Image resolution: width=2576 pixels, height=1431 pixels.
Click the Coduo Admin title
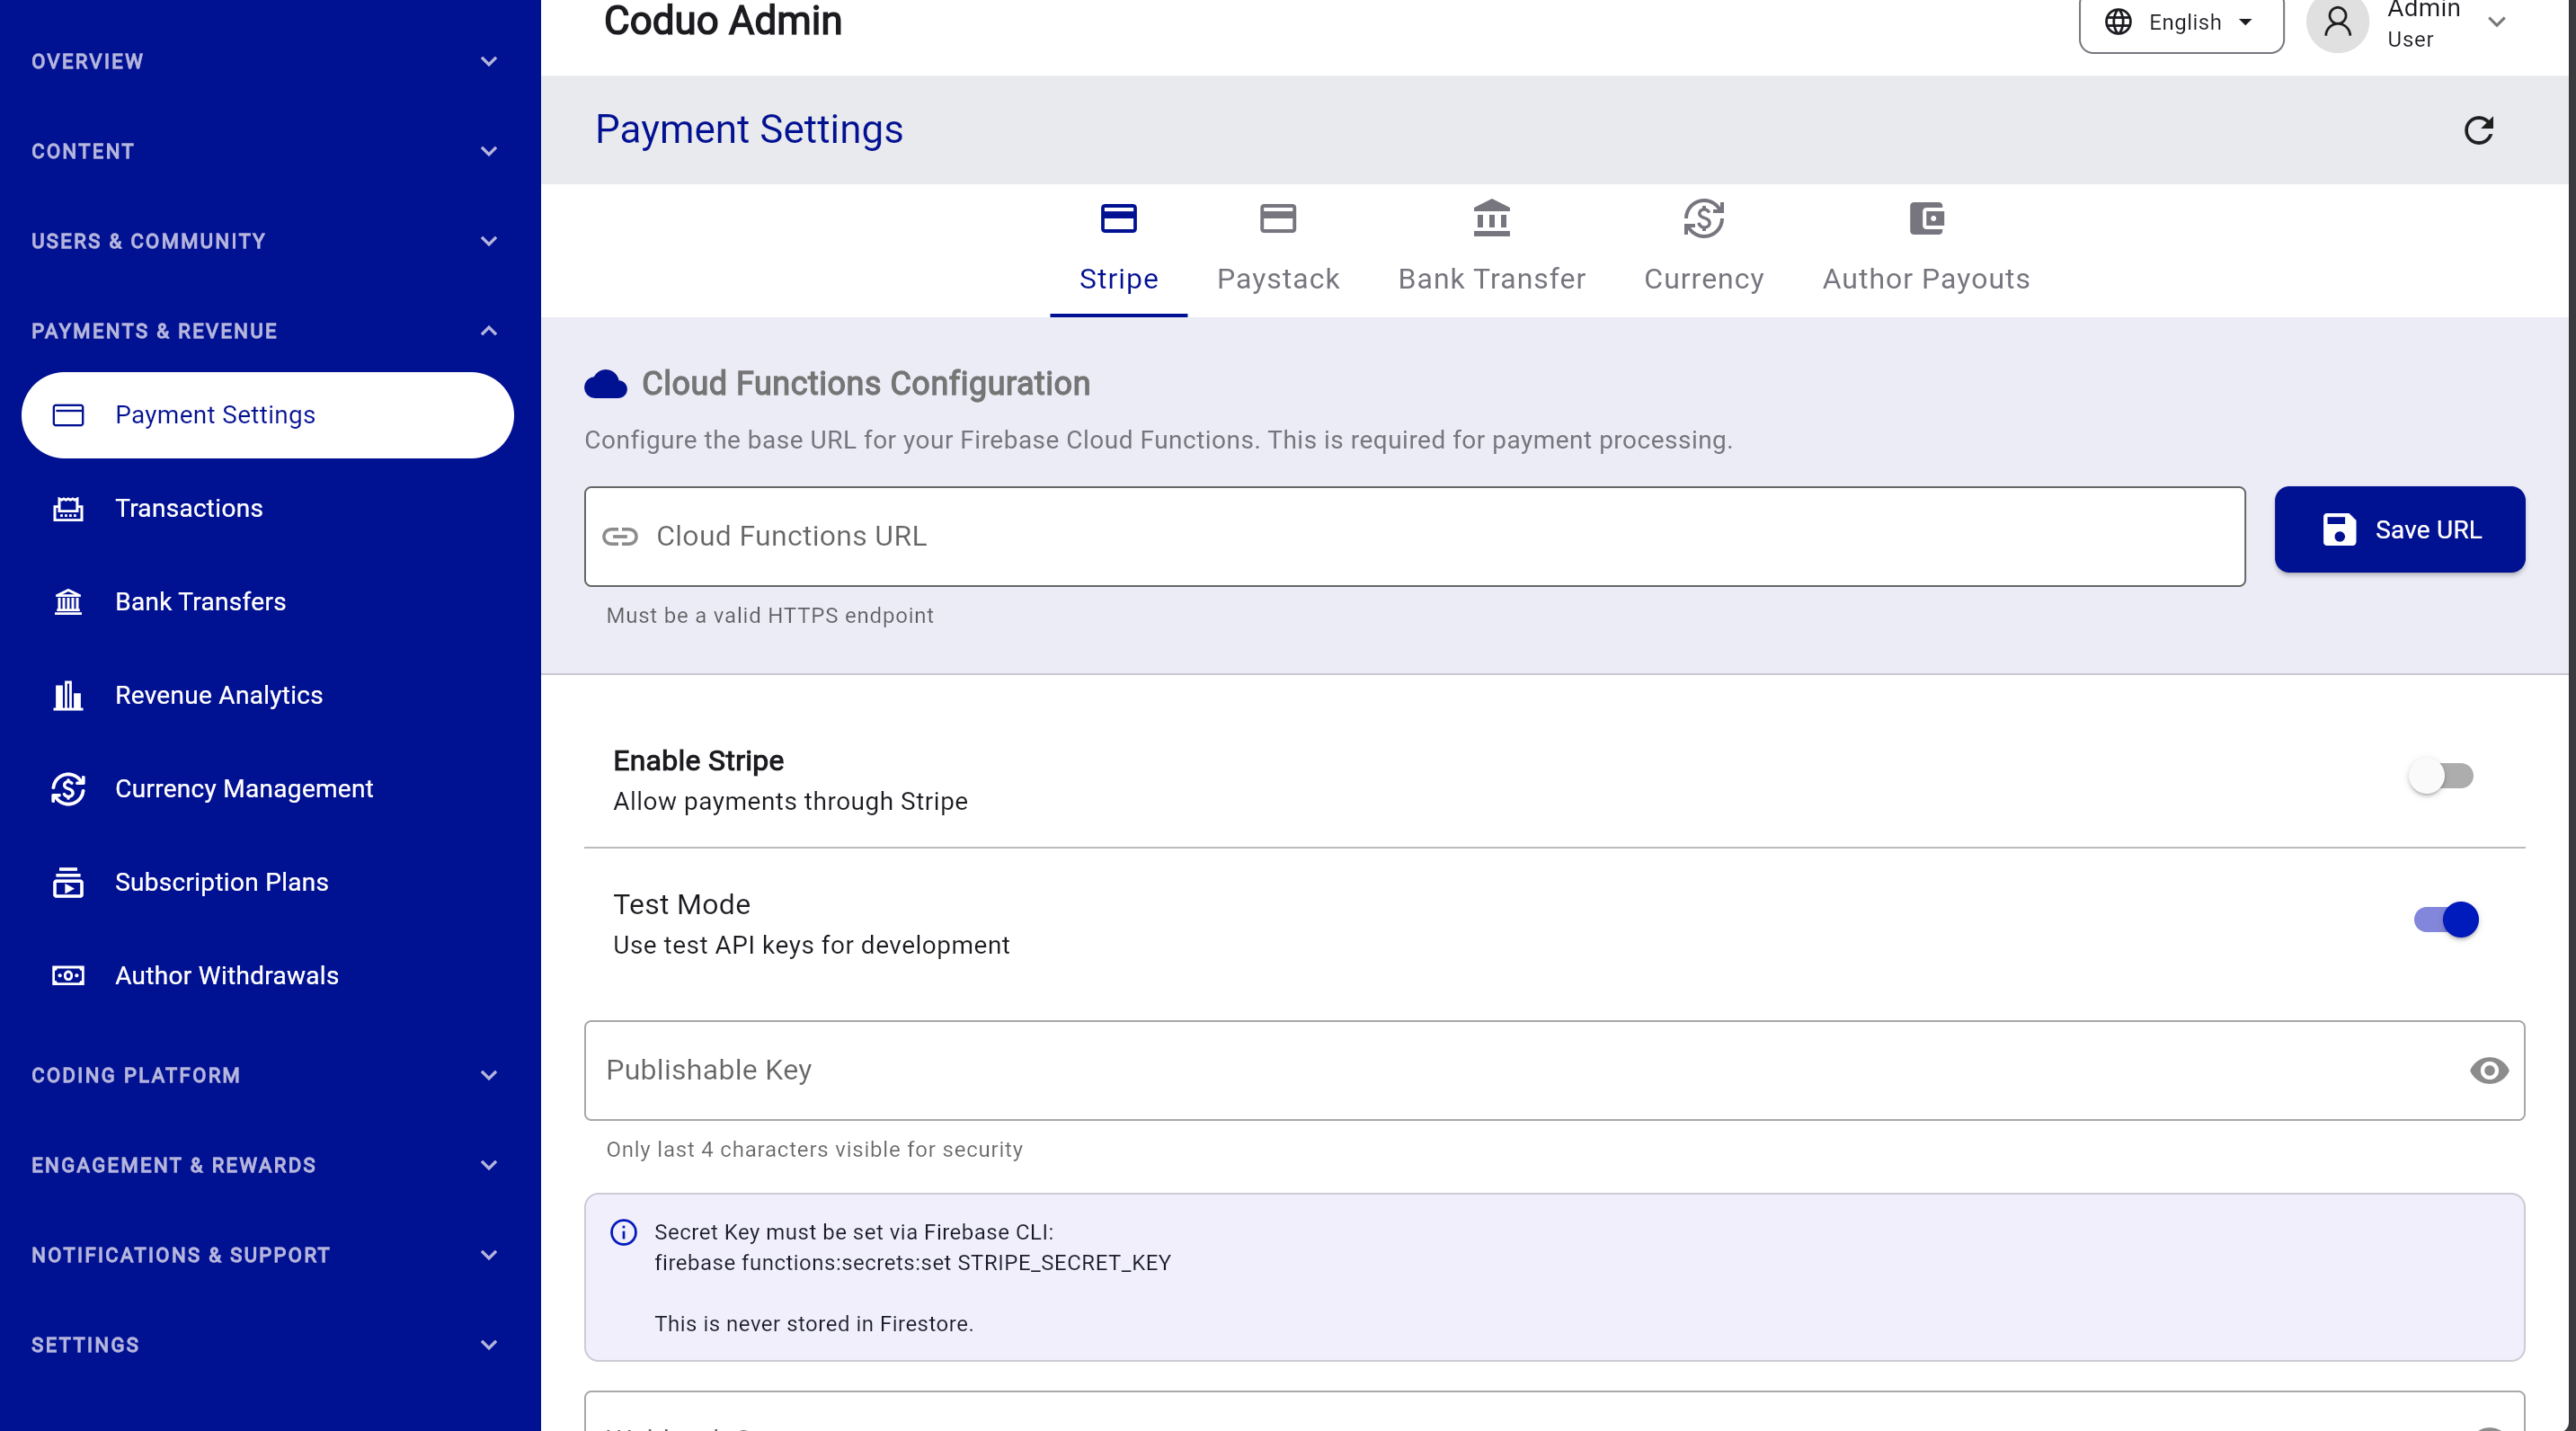pyautogui.click(x=722, y=22)
